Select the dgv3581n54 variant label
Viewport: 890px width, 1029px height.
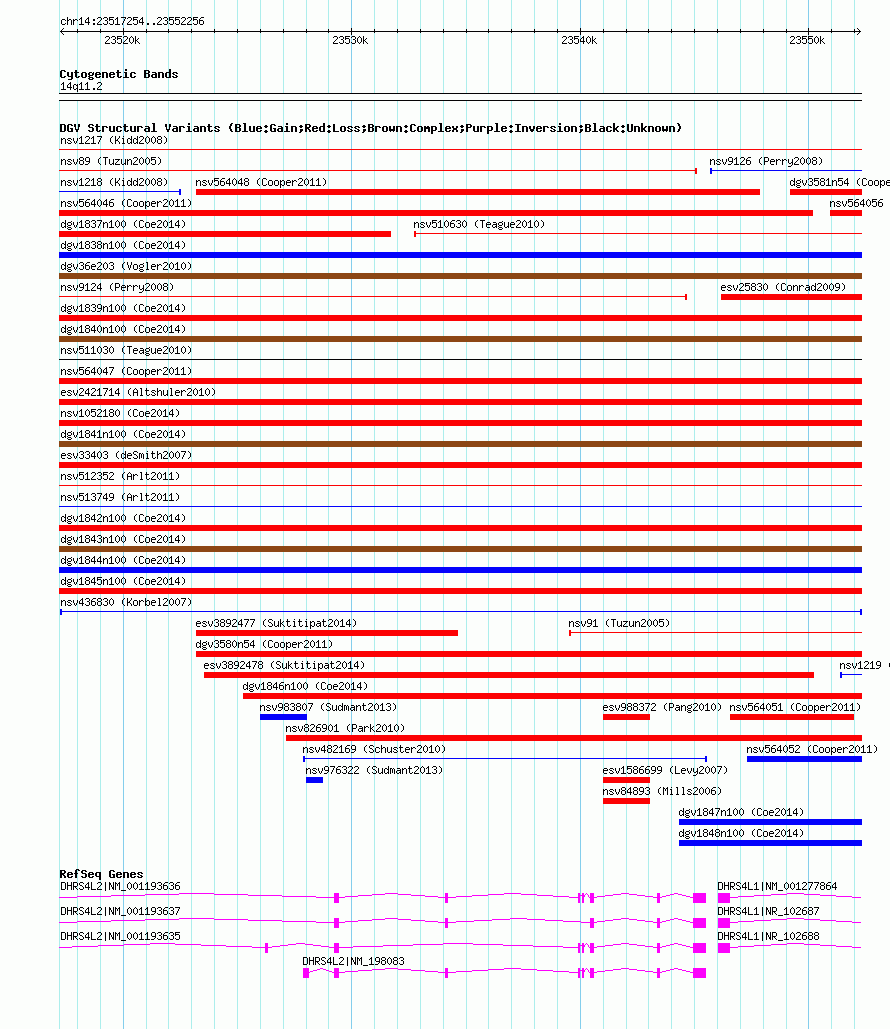click(x=839, y=182)
